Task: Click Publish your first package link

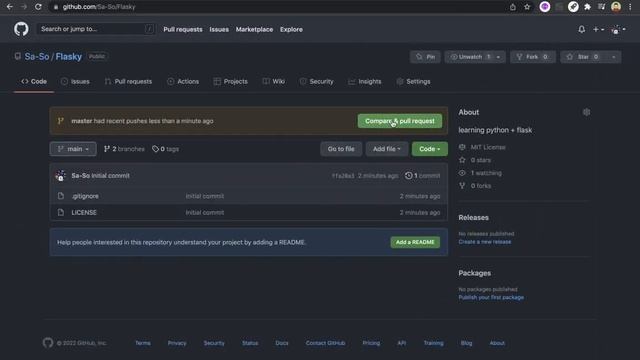Action: (x=491, y=298)
